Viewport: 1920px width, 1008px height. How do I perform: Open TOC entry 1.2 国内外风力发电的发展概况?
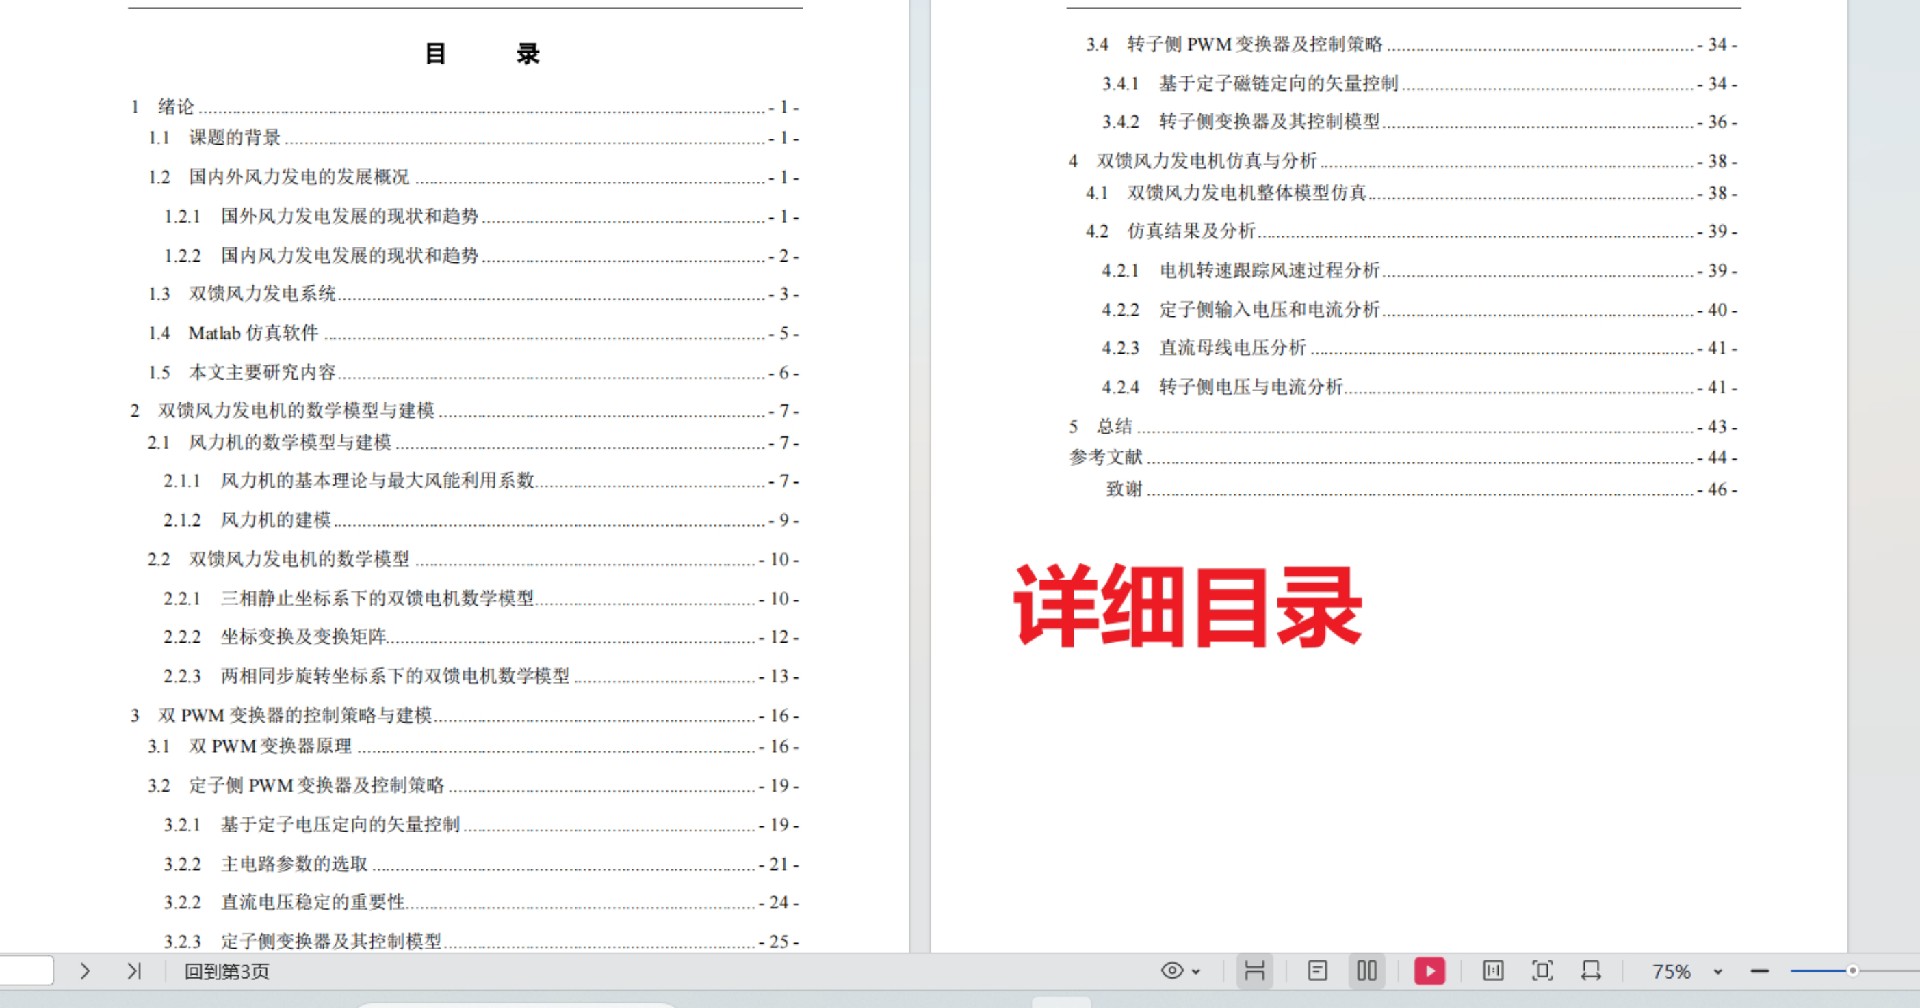474,177
